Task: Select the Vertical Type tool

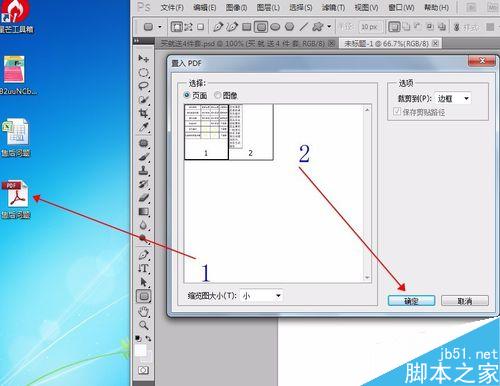Action: (143, 269)
